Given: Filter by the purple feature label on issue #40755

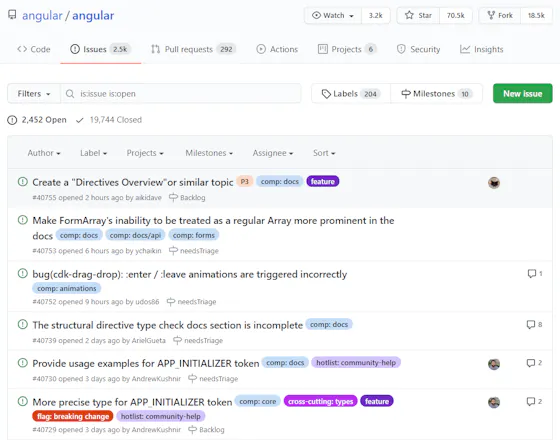Looking at the screenshot, I should [323, 181].
